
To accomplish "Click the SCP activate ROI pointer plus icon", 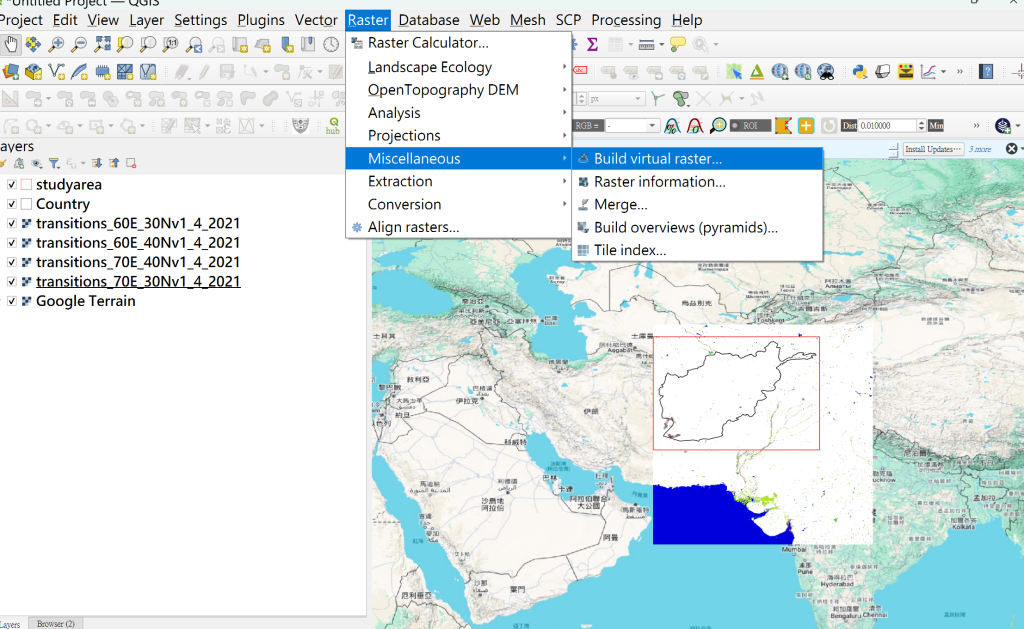I will coord(806,125).
